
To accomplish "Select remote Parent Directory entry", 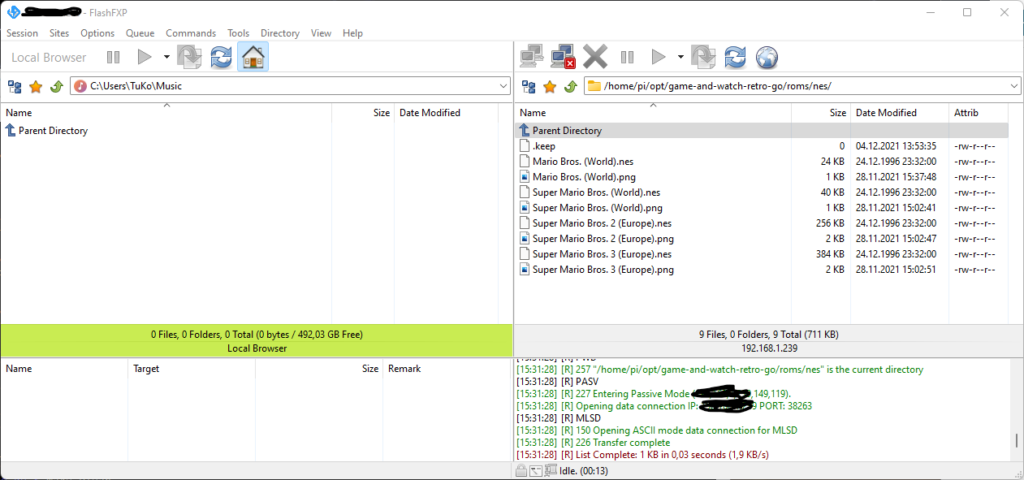I will point(761,131).
